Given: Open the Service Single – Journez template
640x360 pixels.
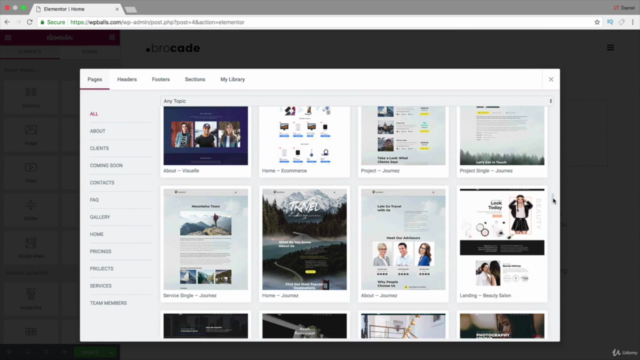Looking at the screenshot, I should [x=206, y=239].
